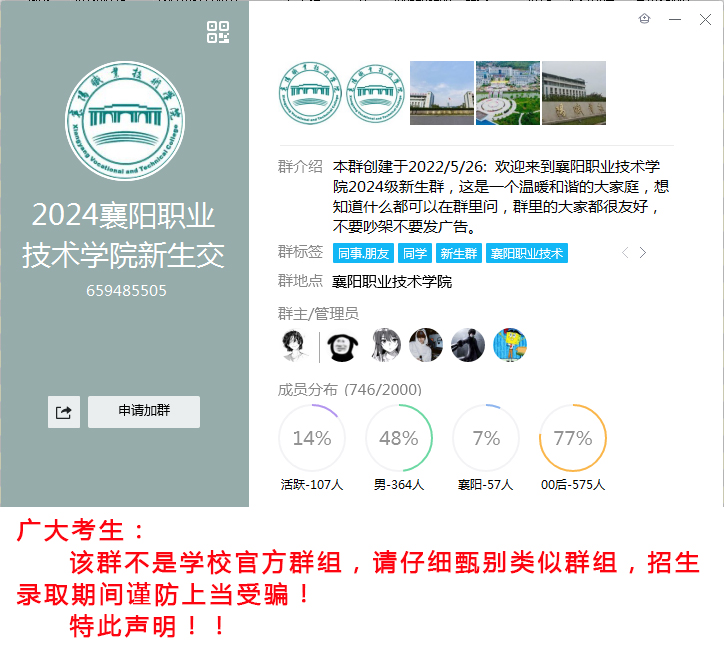The image size is (724, 654).
Task: Click the 男 48% distribution ring
Action: click(x=399, y=438)
